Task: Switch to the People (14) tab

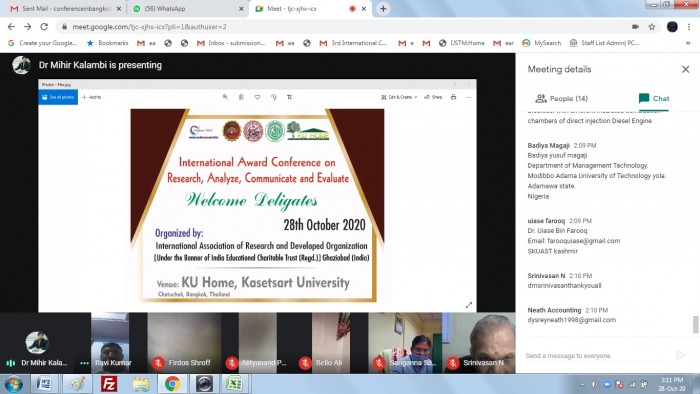Action: click(x=561, y=98)
